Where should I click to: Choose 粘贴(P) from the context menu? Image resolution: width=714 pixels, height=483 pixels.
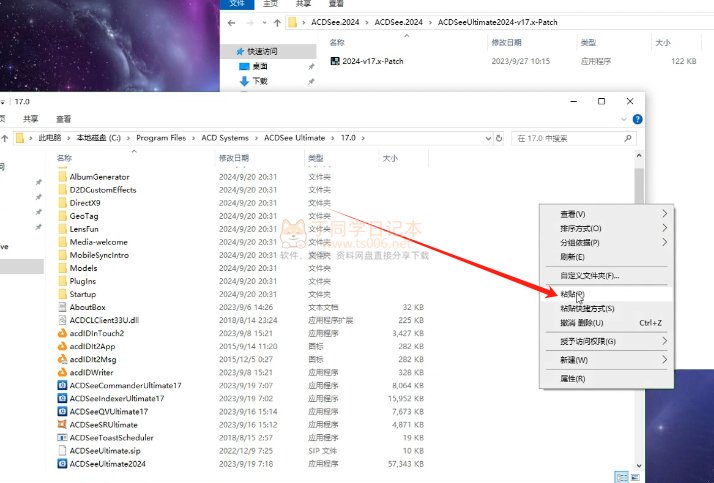tap(573, 294)
